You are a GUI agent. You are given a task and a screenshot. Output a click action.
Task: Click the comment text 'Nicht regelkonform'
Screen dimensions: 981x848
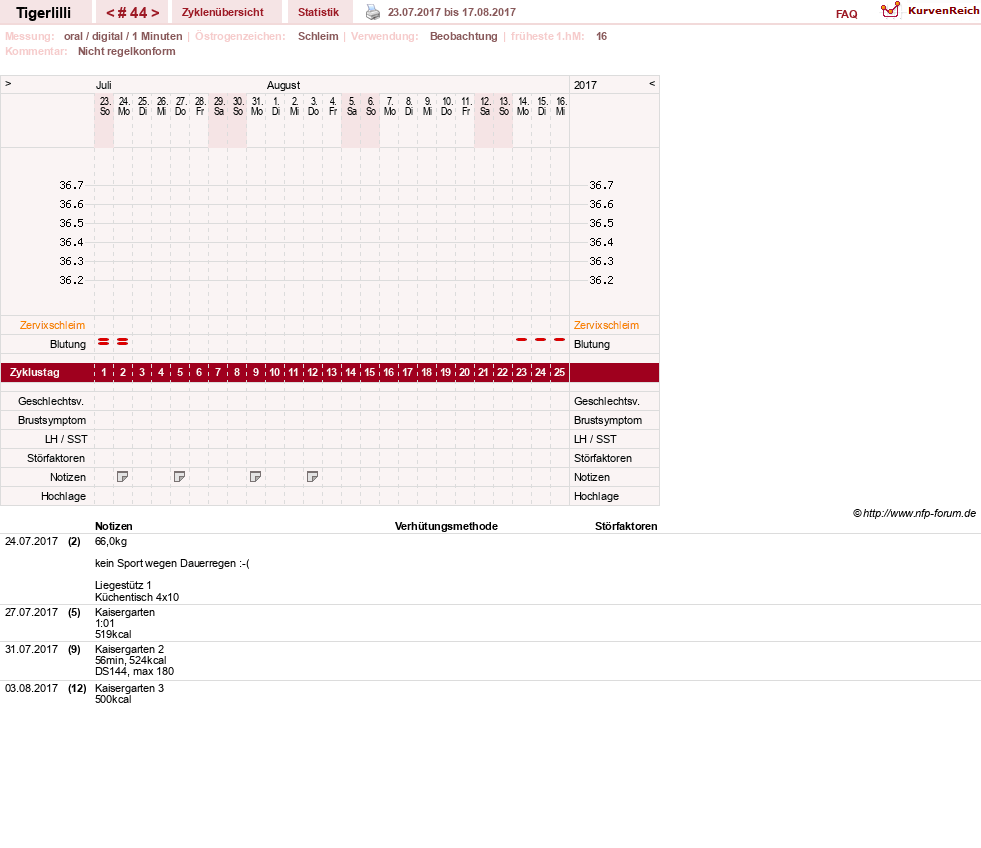pyautogui.click(x=126, y=51)
